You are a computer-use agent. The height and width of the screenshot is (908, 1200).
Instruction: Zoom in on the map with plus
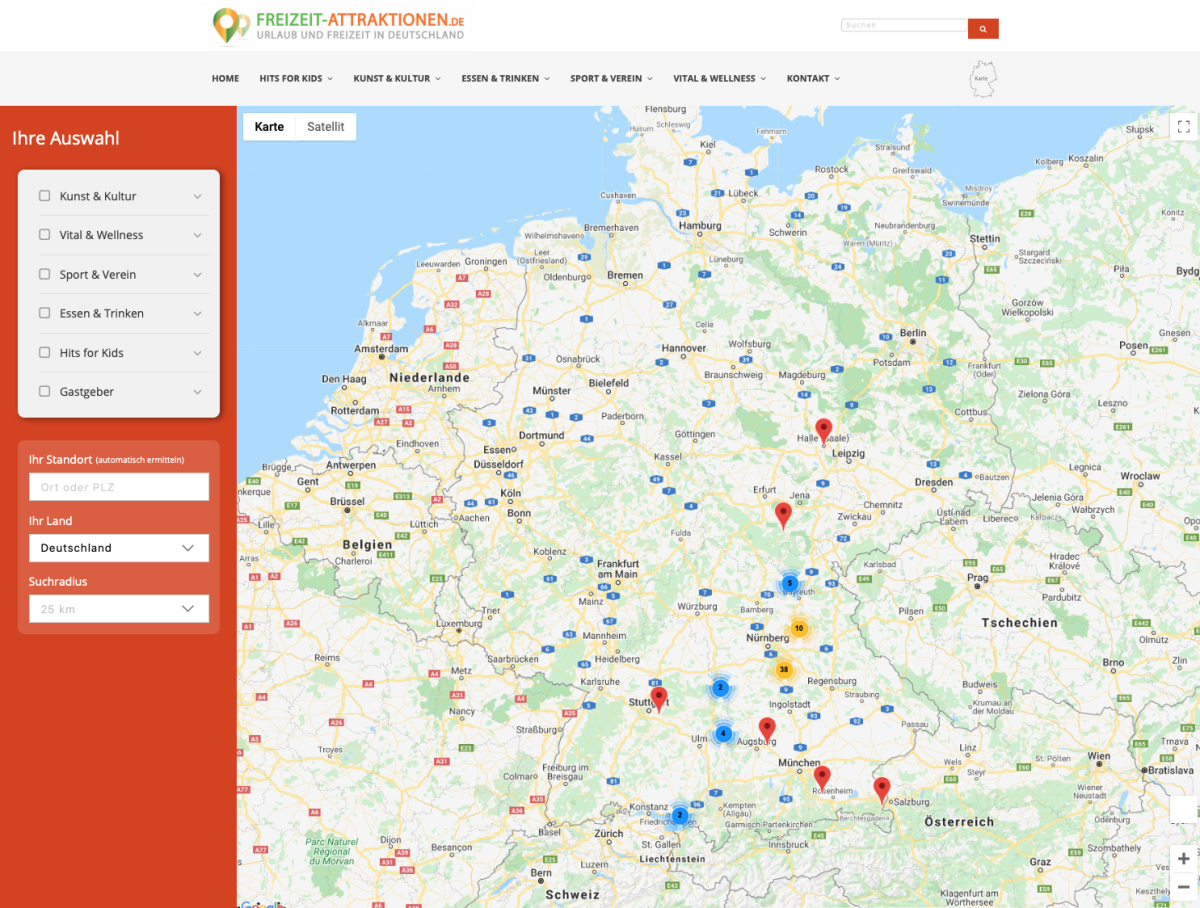point(1184,858)
